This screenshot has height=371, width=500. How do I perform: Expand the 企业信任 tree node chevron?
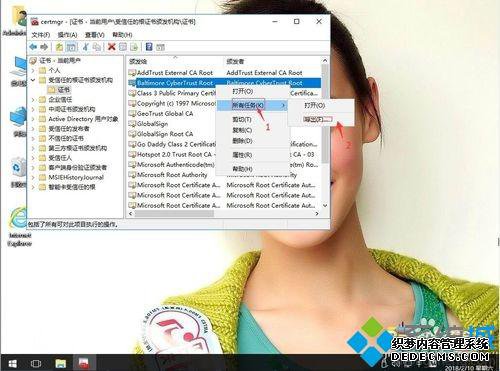pyautogui.click(x=33, y=100)
